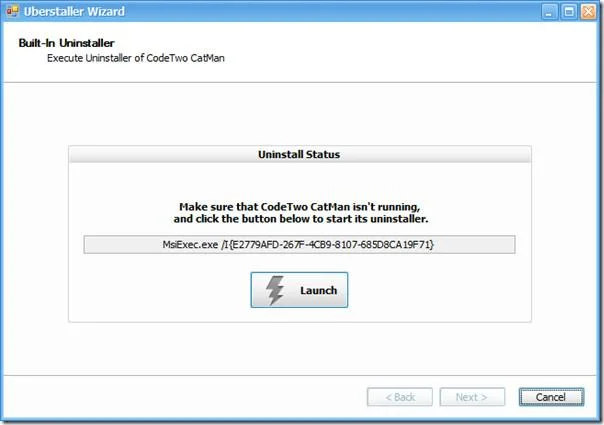
Task: Click the lightning bolt icon on Launch
Action: 275,290
